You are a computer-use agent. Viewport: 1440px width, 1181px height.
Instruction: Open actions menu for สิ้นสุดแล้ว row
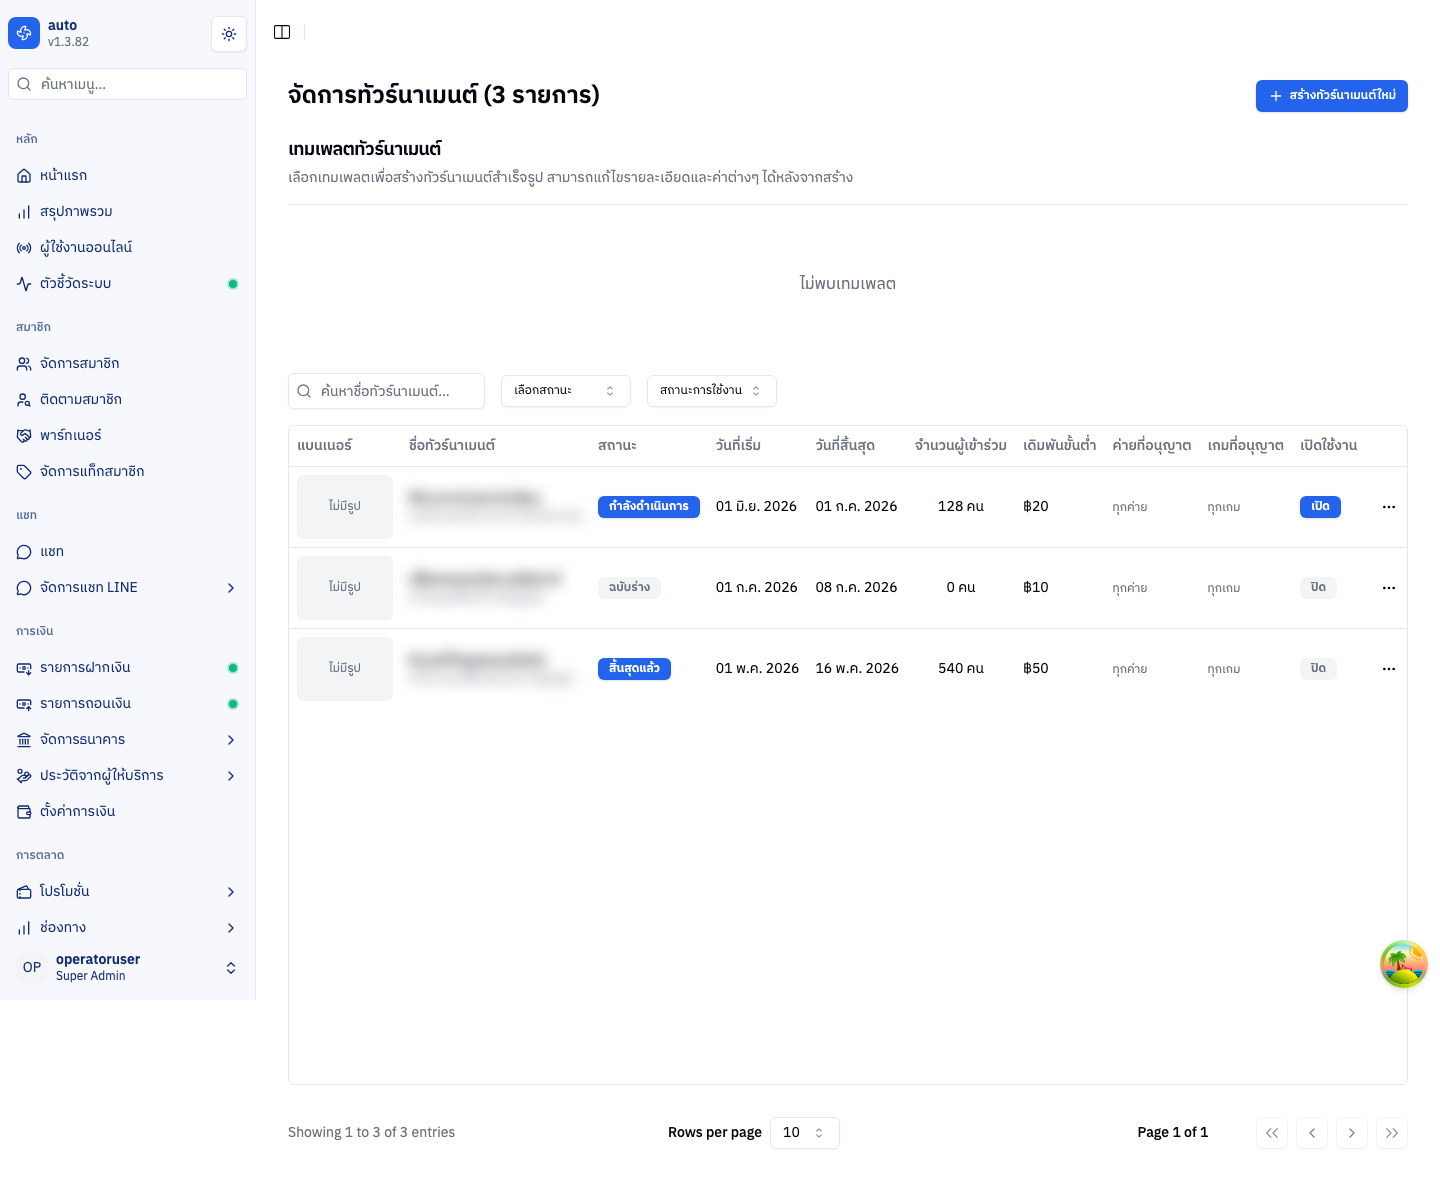click(1389, 669)
